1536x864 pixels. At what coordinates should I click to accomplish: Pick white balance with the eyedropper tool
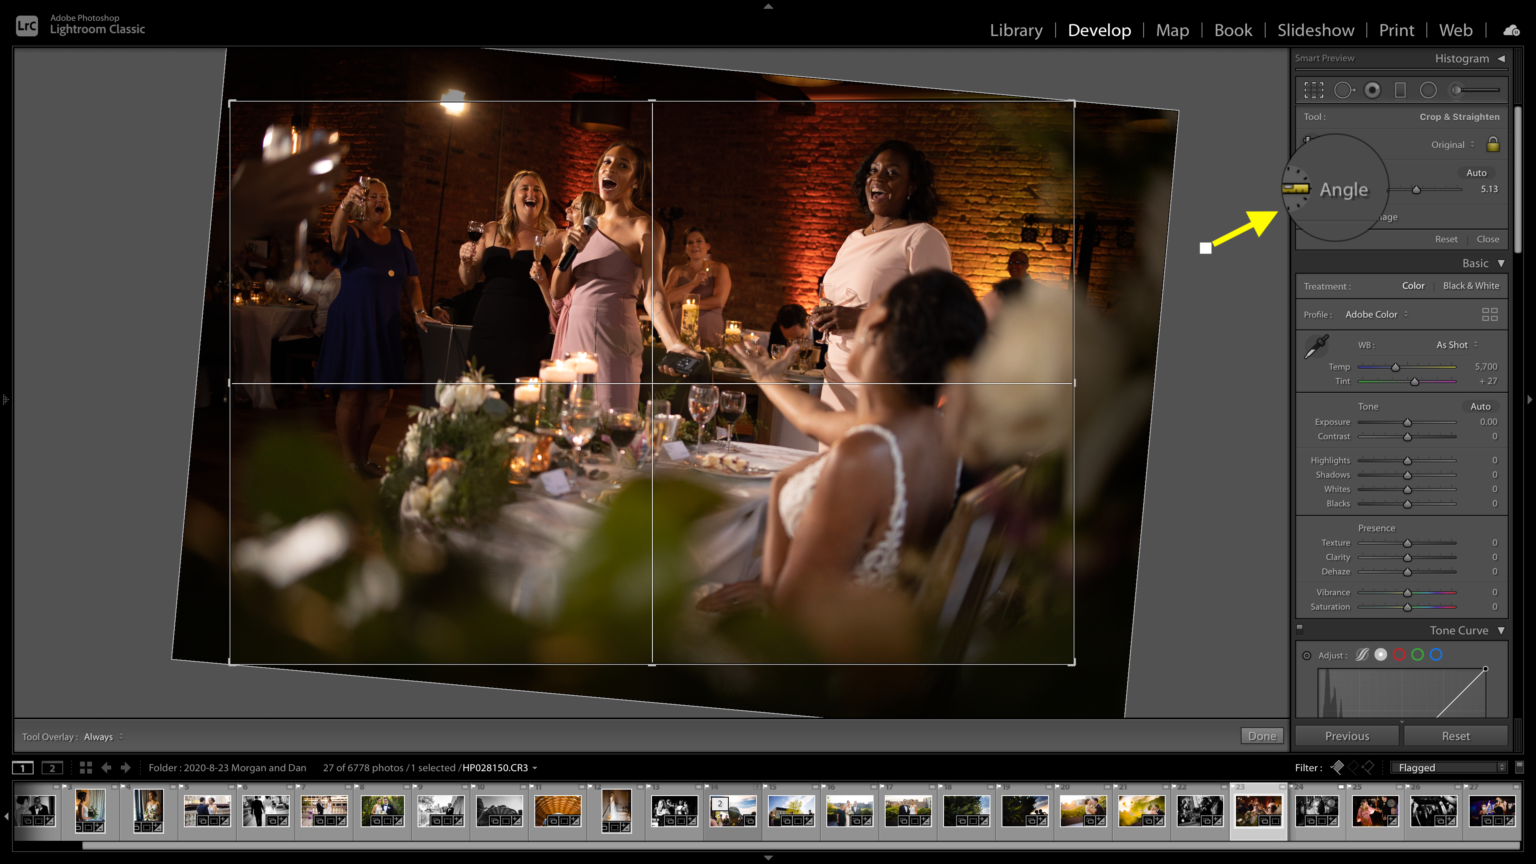[x=1315, y=345]
